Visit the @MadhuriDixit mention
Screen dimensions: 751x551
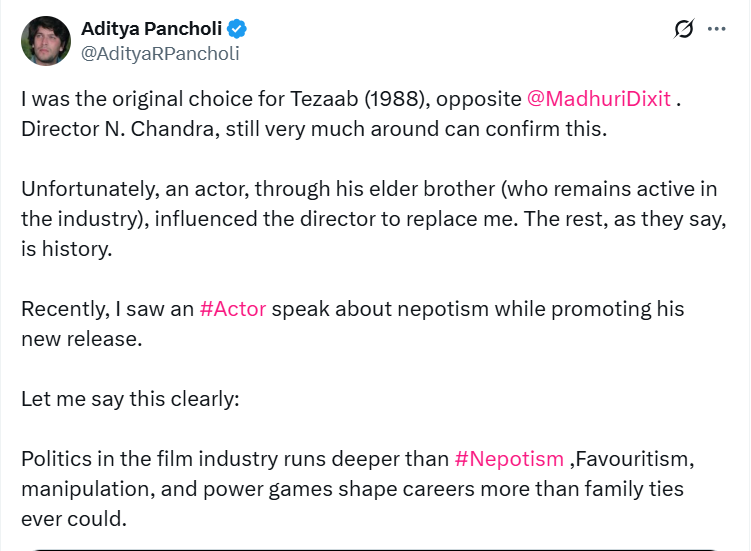[599, 99]
